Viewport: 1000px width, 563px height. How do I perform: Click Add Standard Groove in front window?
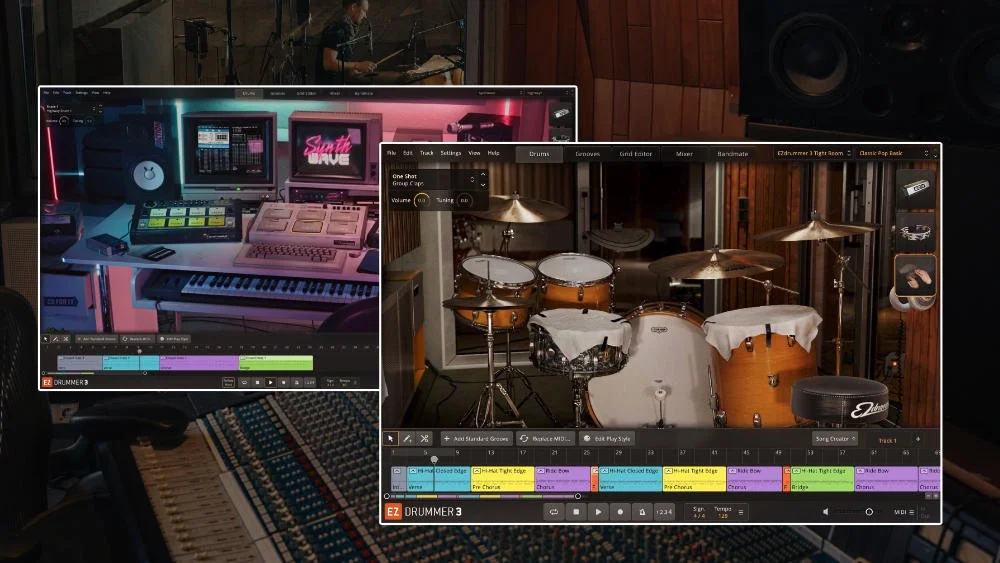pyautogui.click(x=476, y=439)
